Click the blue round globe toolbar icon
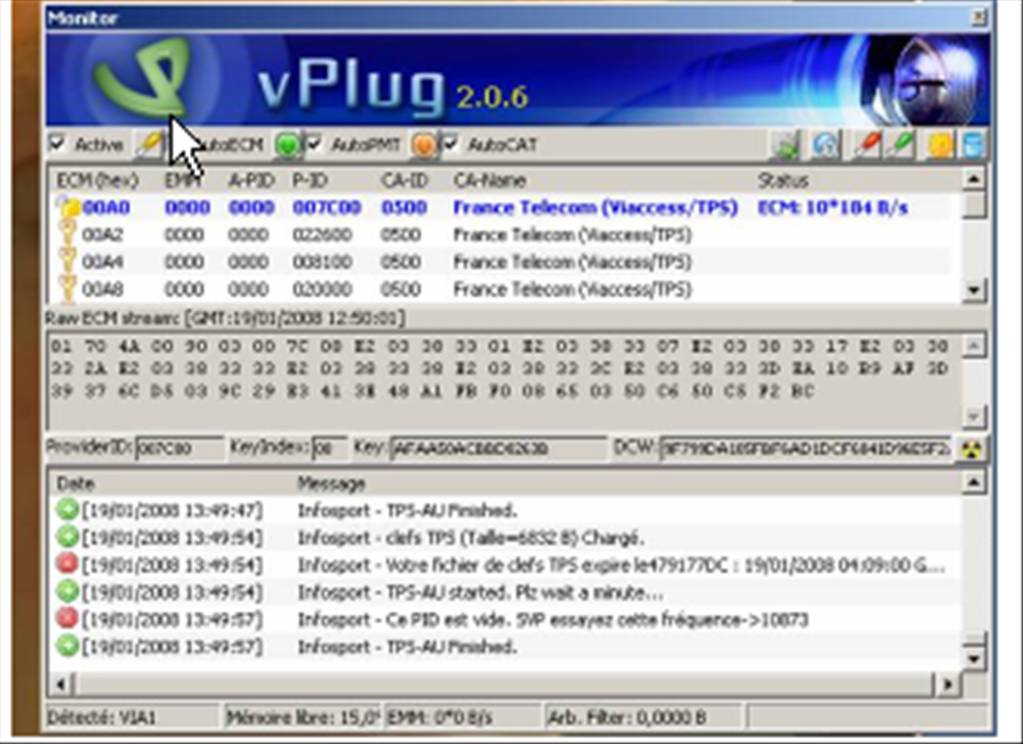Viewport: 1023px width, 744px height. pos(825,144)
